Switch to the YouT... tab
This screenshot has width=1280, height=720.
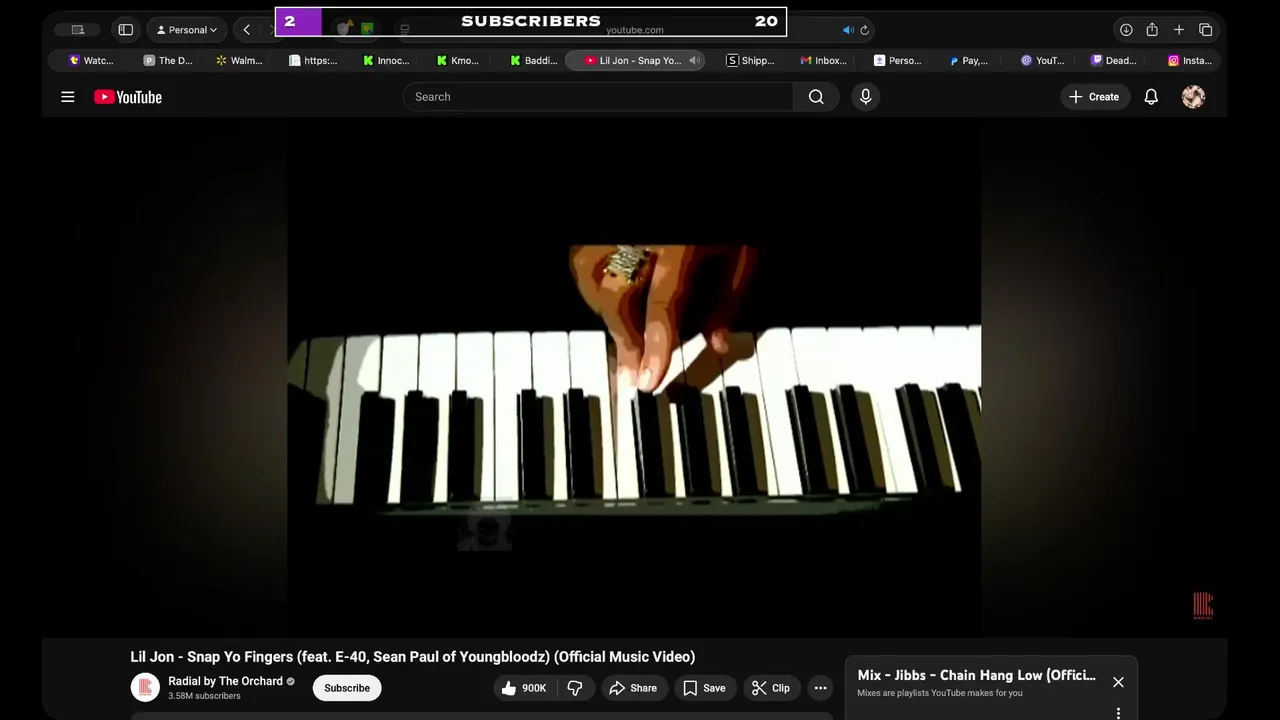click(1042, 60)
